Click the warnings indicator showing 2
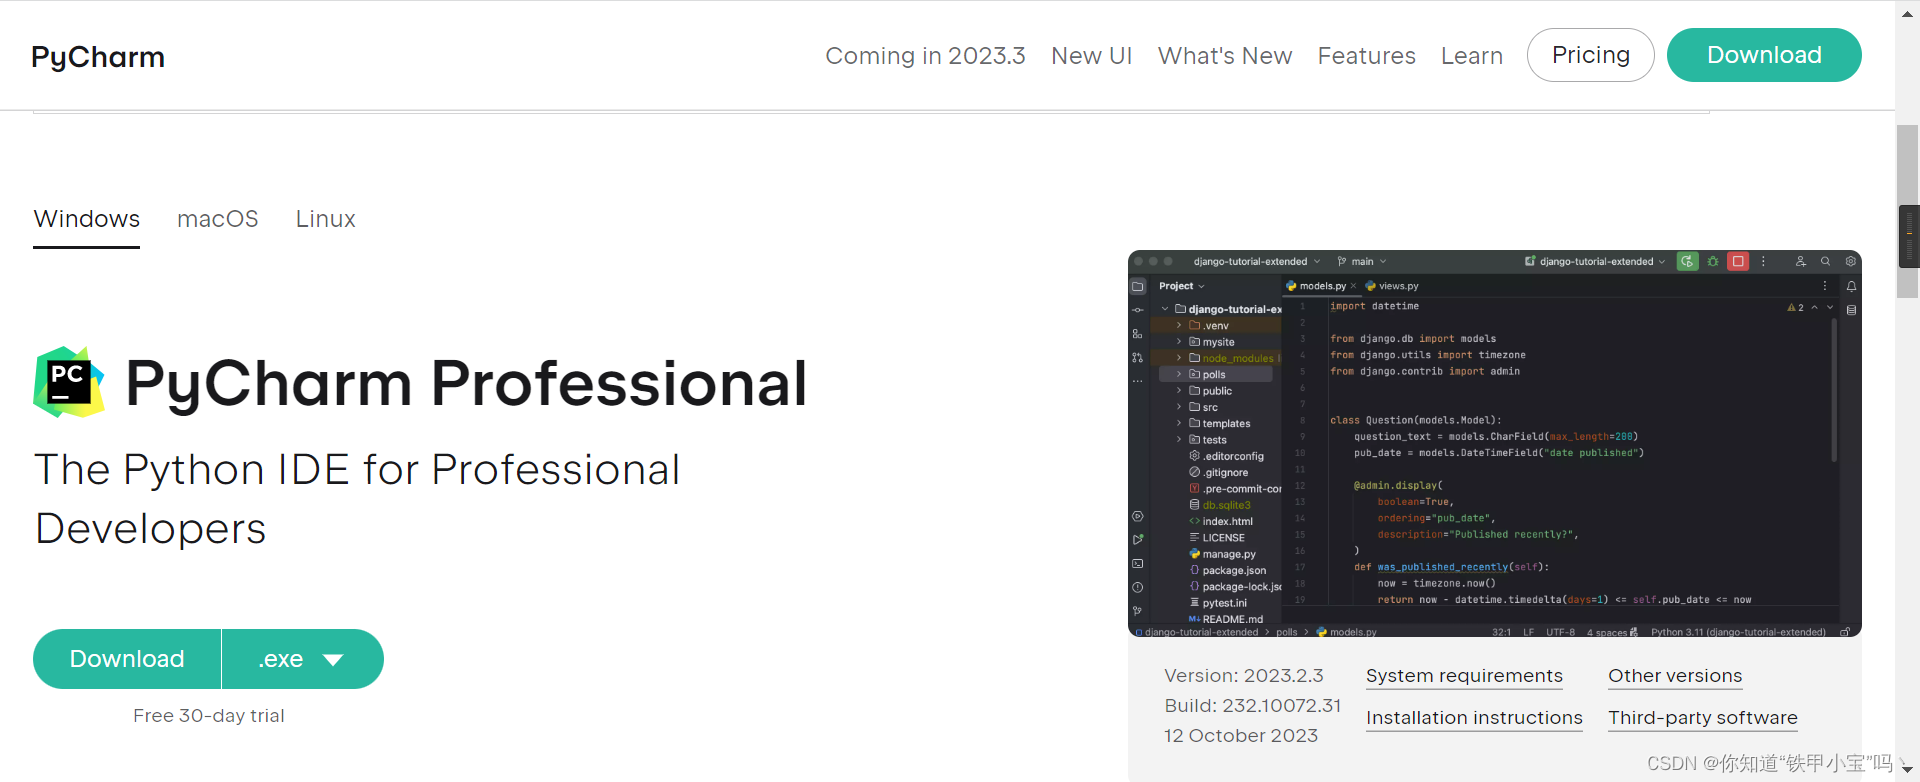Image resolution: width=1920 pixels, height=782 pixels. pos(1796,307)
